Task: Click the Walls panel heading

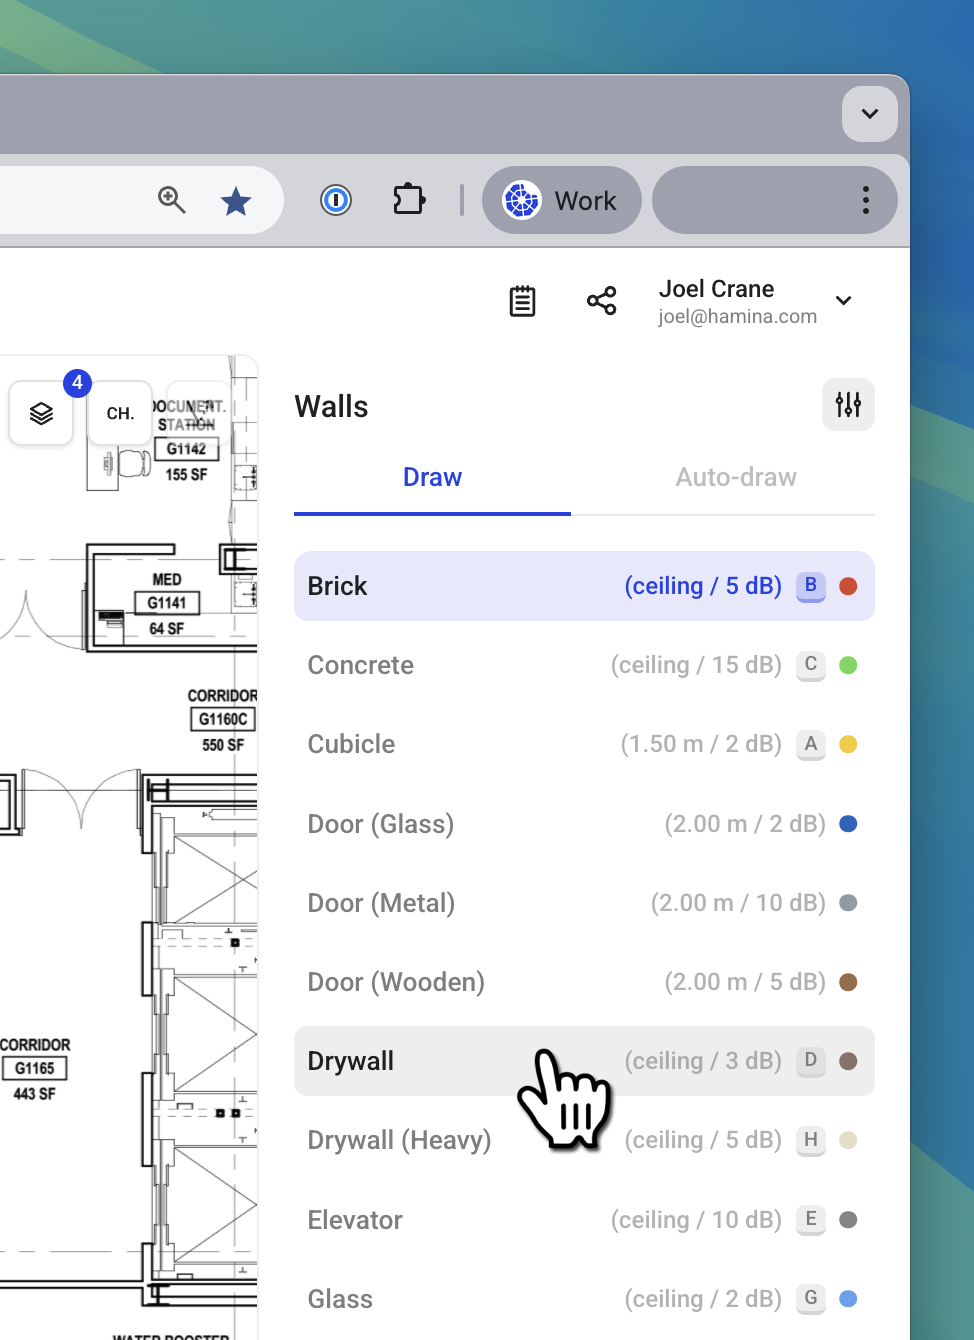Action: pos(331,407)
